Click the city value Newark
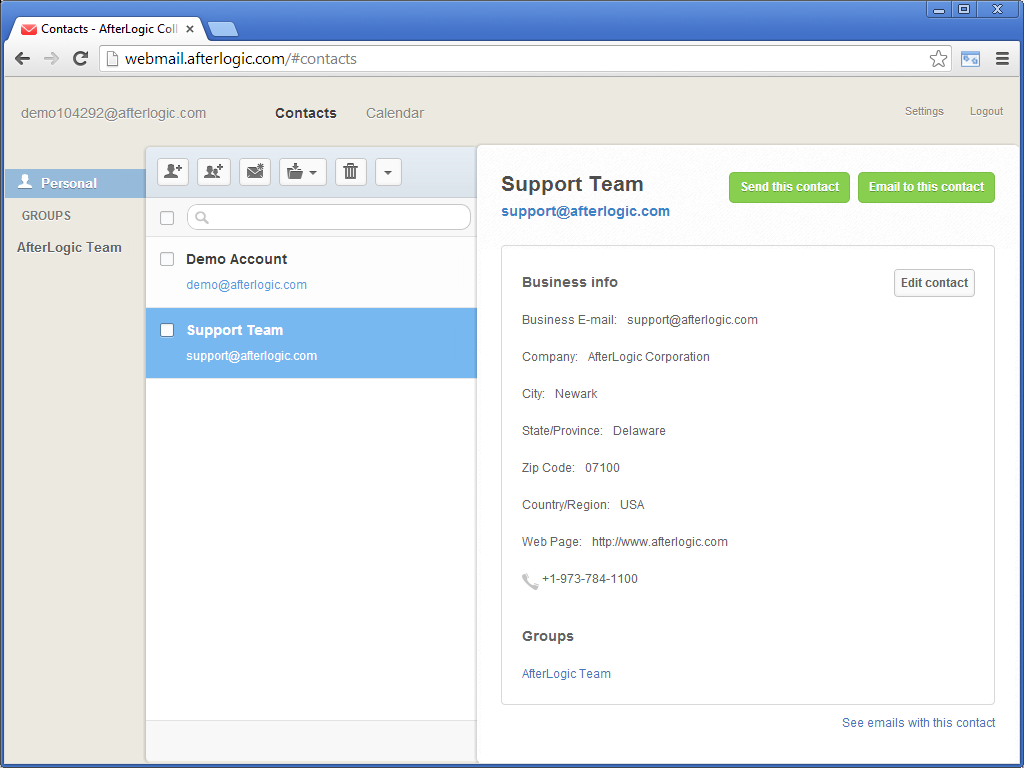The width and height of the screenshot is (1024, 768). pyautogui.click(x=576, y=394)
